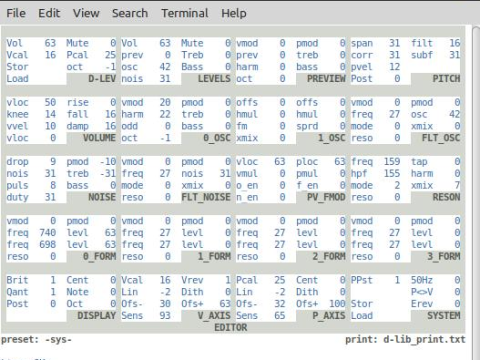
Task: Open the File menu
Action: pos(16,13)
